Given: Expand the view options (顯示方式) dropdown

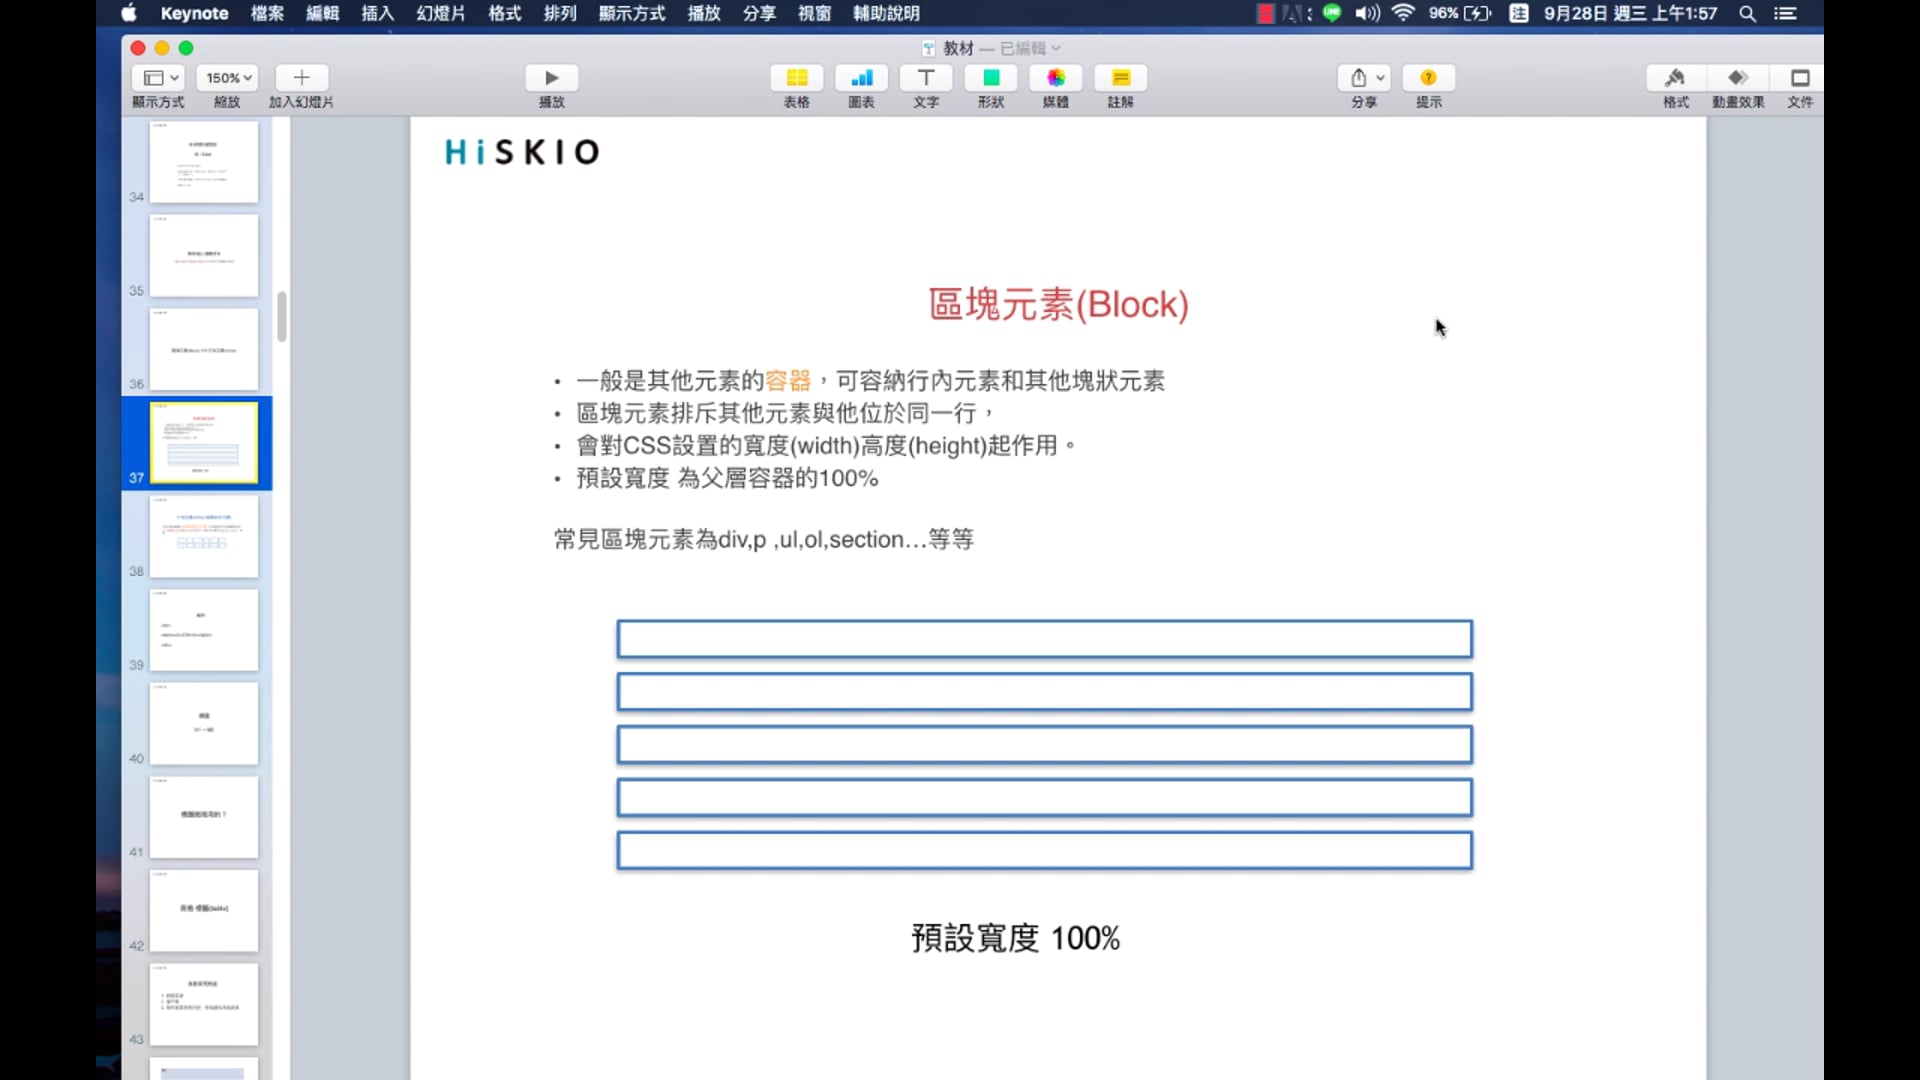Looking at the screenshot, I should (159, 78).
